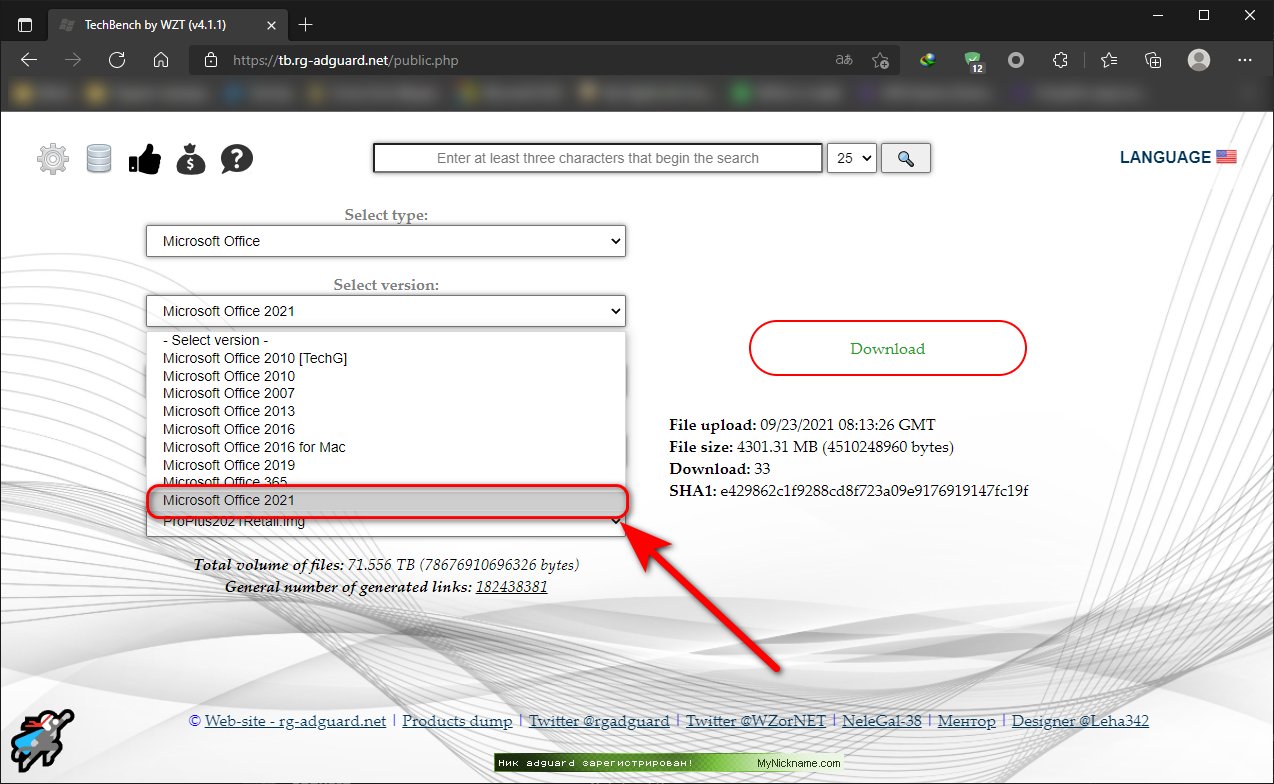Click the green shield extension with badge 12
This screenshot has height=784, width=1274.
(974, 61)
